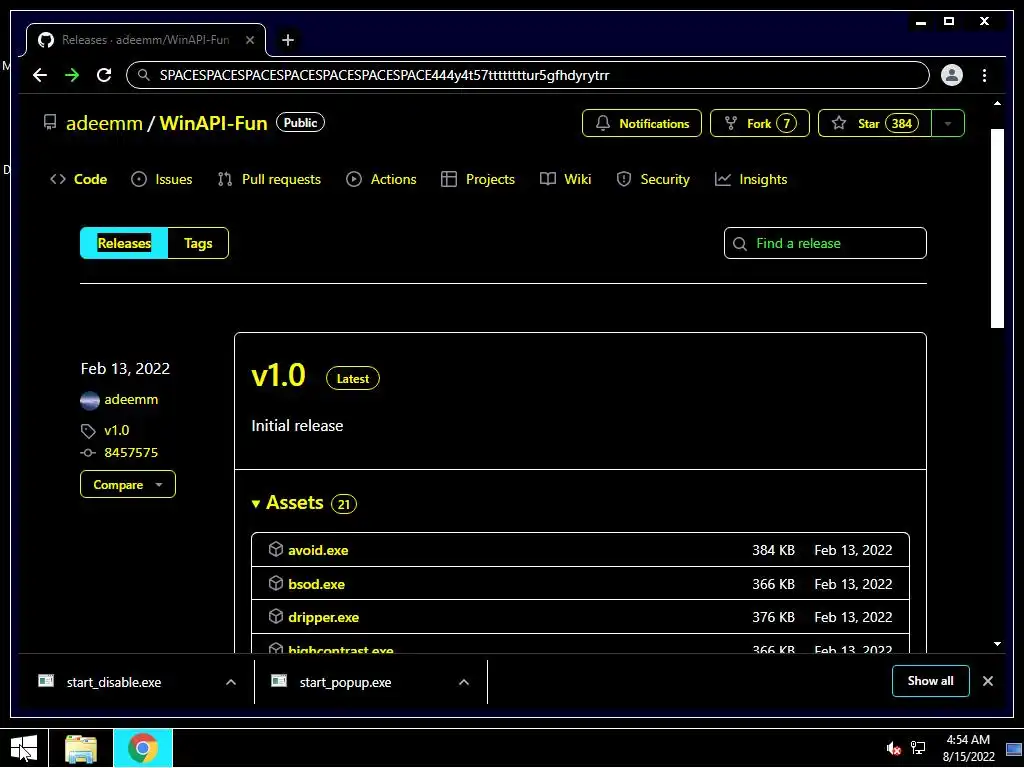Switch to the Insights tab

point(751,179)
